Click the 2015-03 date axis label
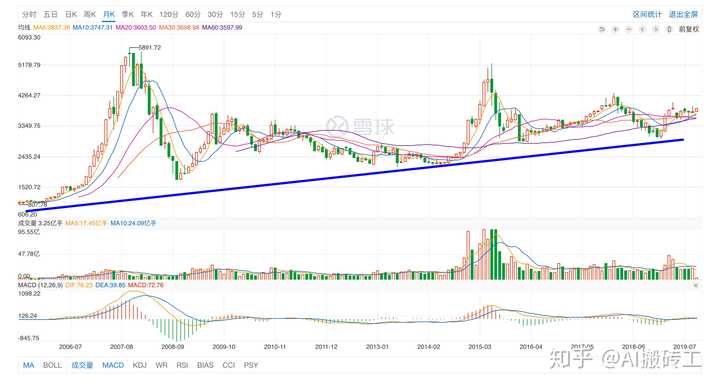 click(x=479, y=347)
